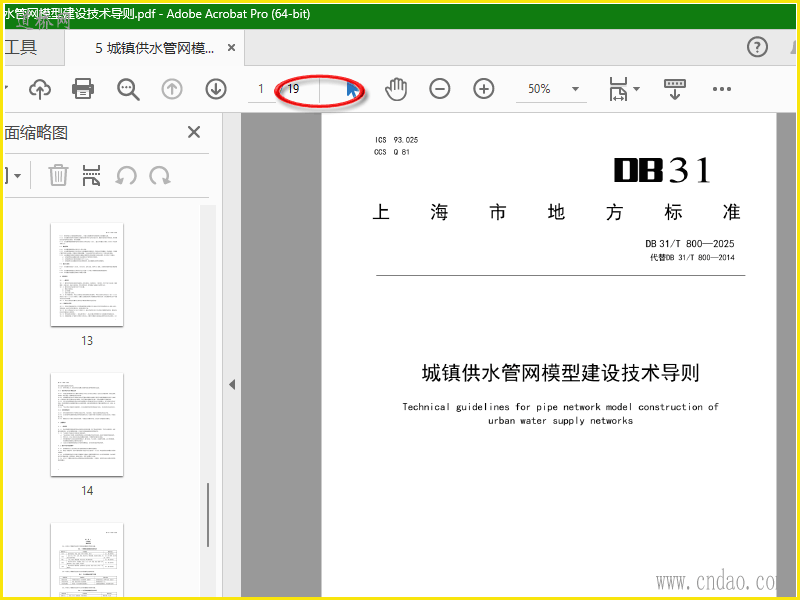Click the ICS 93.025 text
This screenshot has width=800, height=600.
click(x=396, y=140)
